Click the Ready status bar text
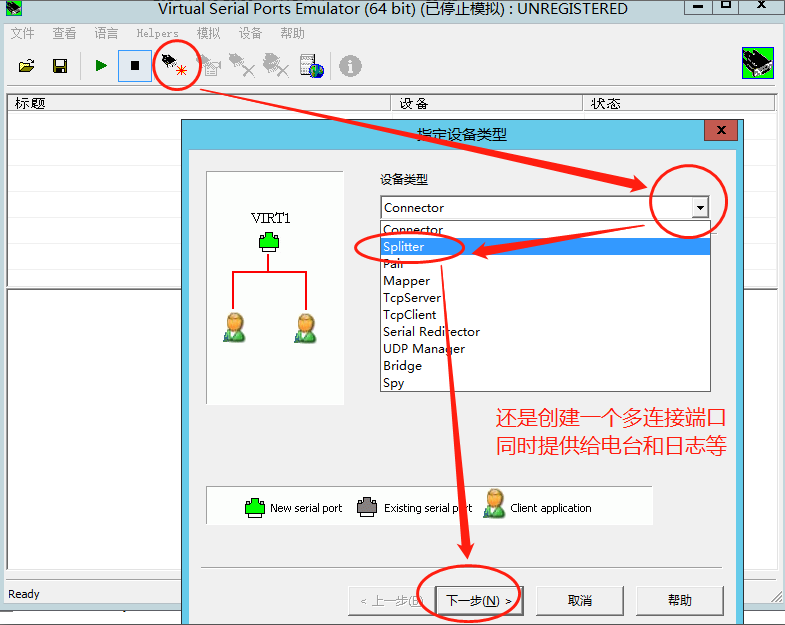The image size is (785, 625). pyautogui.click(x=24, y=594)
